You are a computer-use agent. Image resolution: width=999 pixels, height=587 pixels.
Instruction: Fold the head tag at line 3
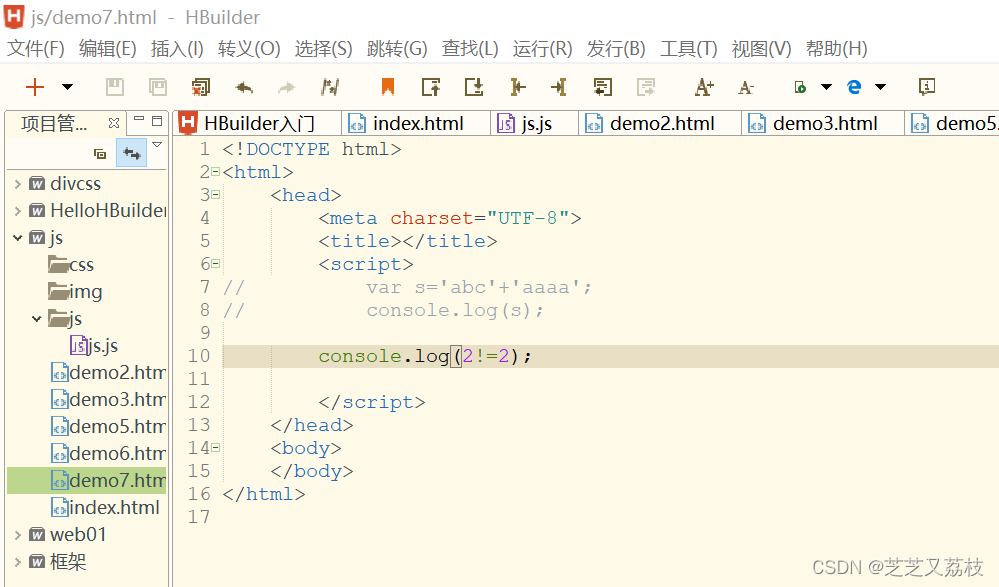pos(215,194)
